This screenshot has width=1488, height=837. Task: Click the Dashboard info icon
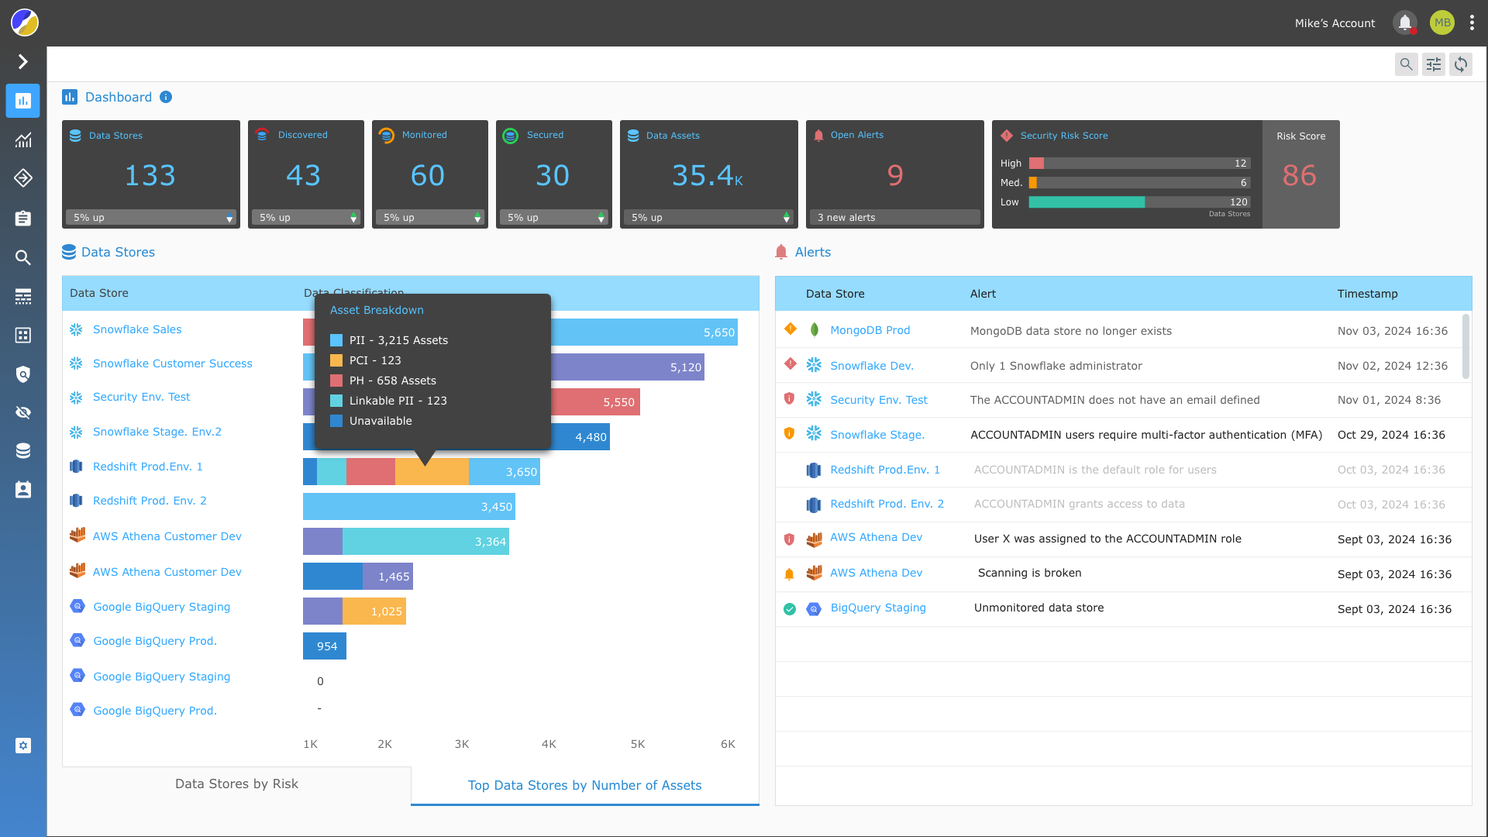(x=166, y=97)
